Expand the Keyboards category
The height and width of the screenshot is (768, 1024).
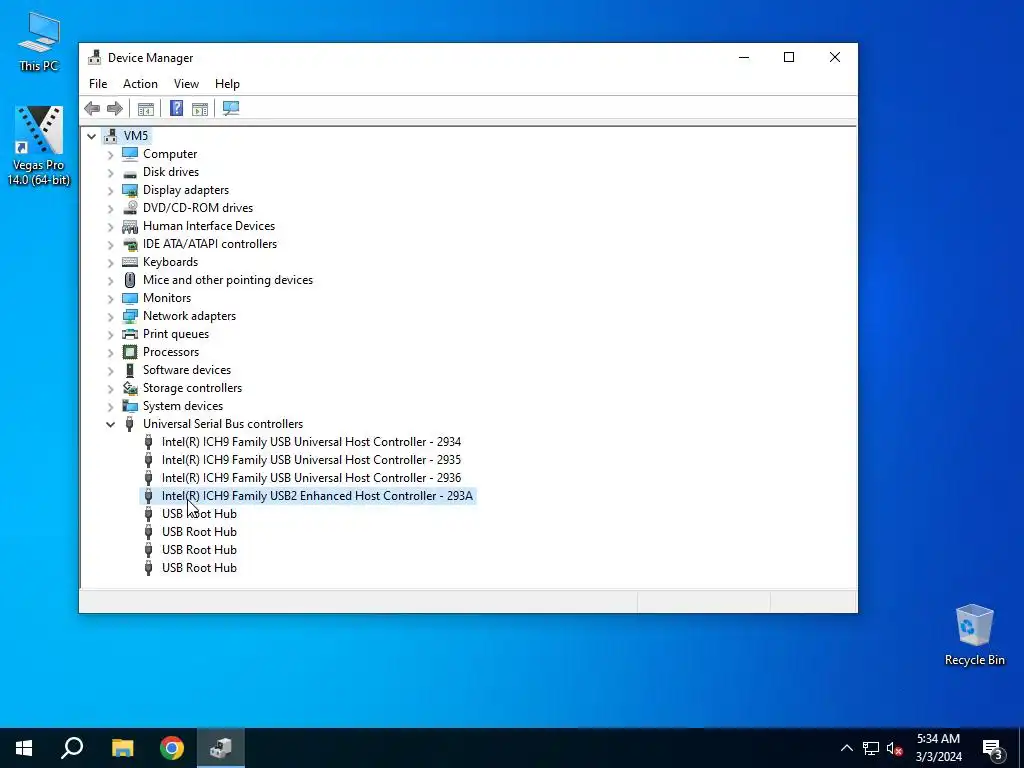click(110, 263)
